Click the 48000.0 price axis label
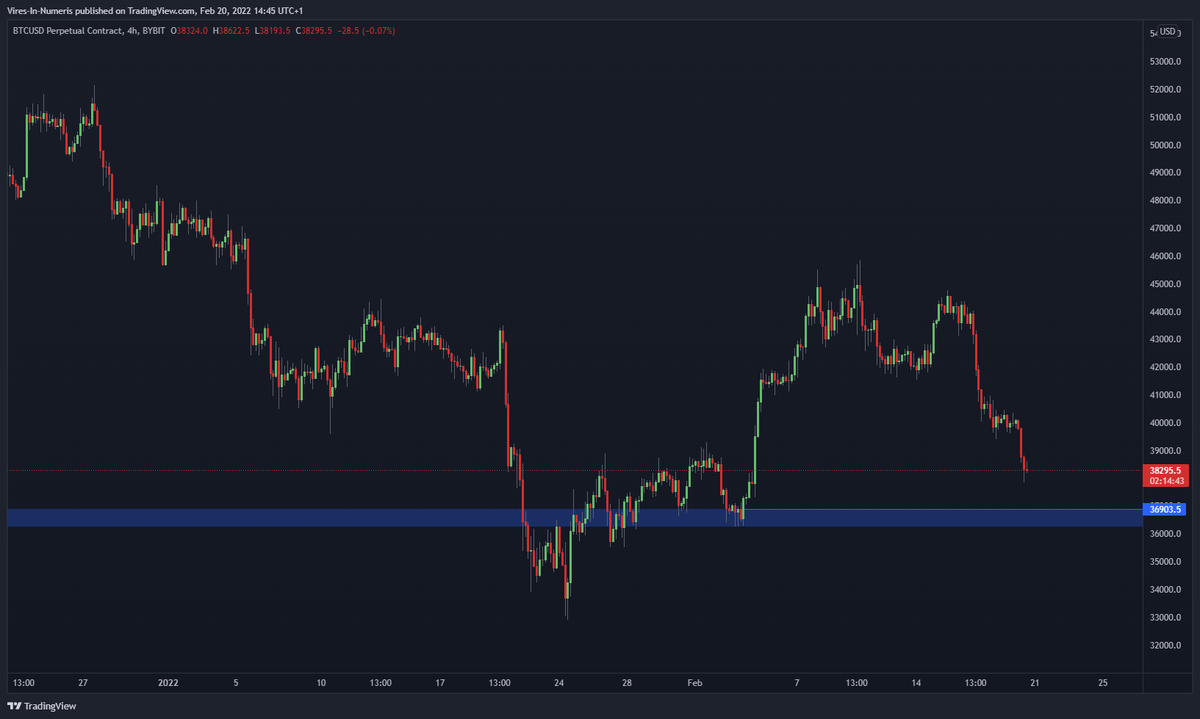The height and width of the screenshot is (719, 1200). tap(1165, 201)
